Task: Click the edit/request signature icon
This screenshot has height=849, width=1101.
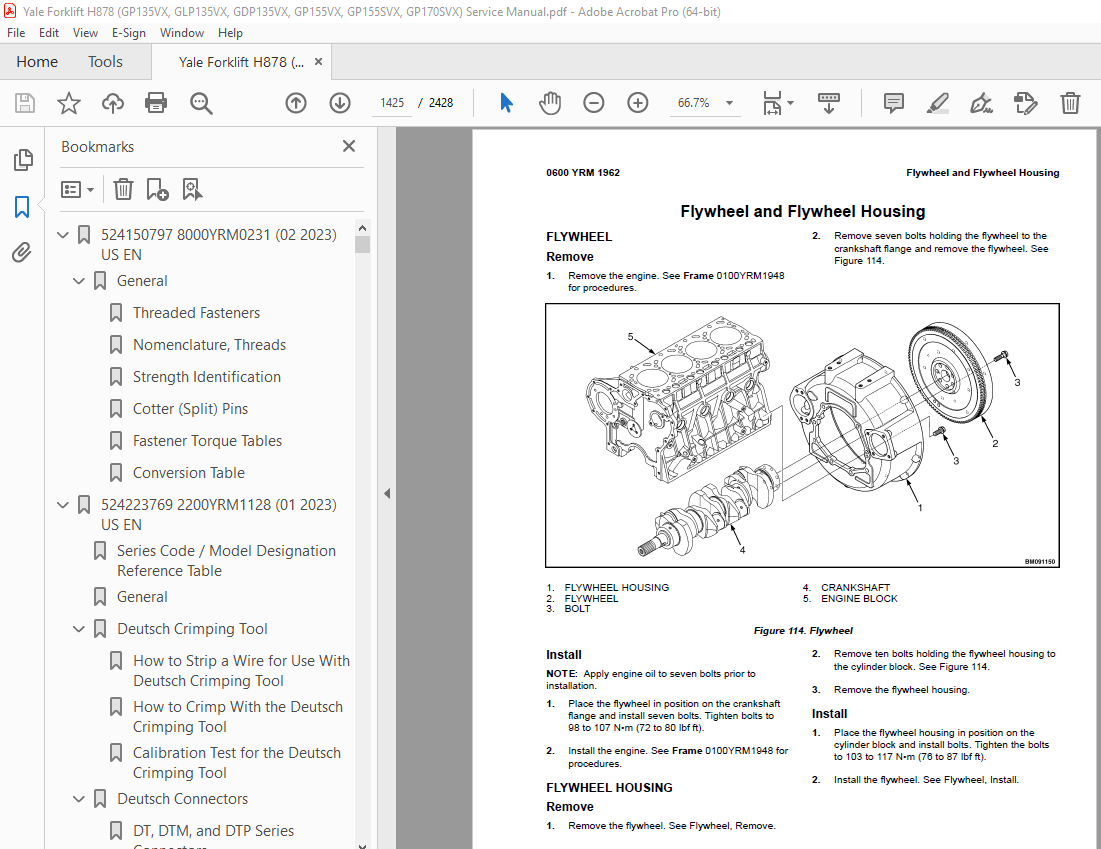Action: [x=1025, y=103]
